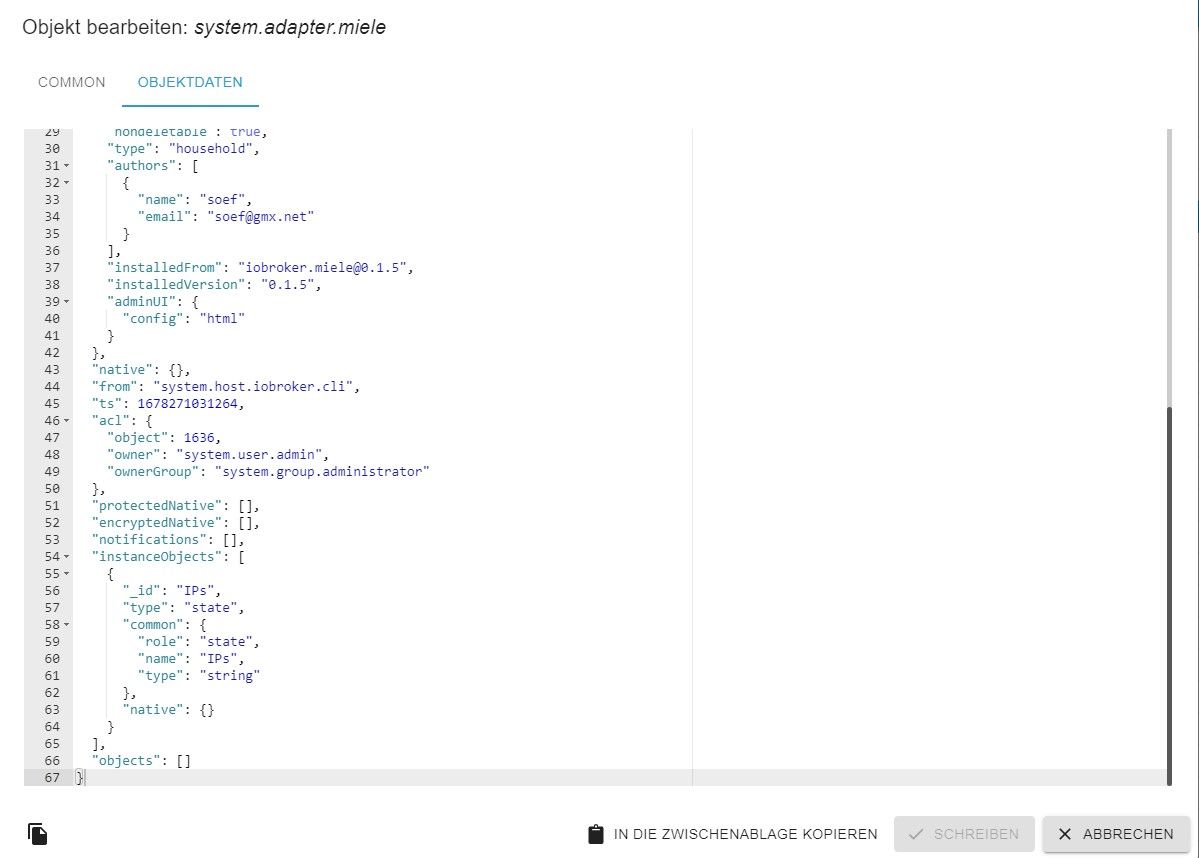1199x858 pixels.
Task: Click the editor vertical scrollbar thumb
Action: [1169, 596]
